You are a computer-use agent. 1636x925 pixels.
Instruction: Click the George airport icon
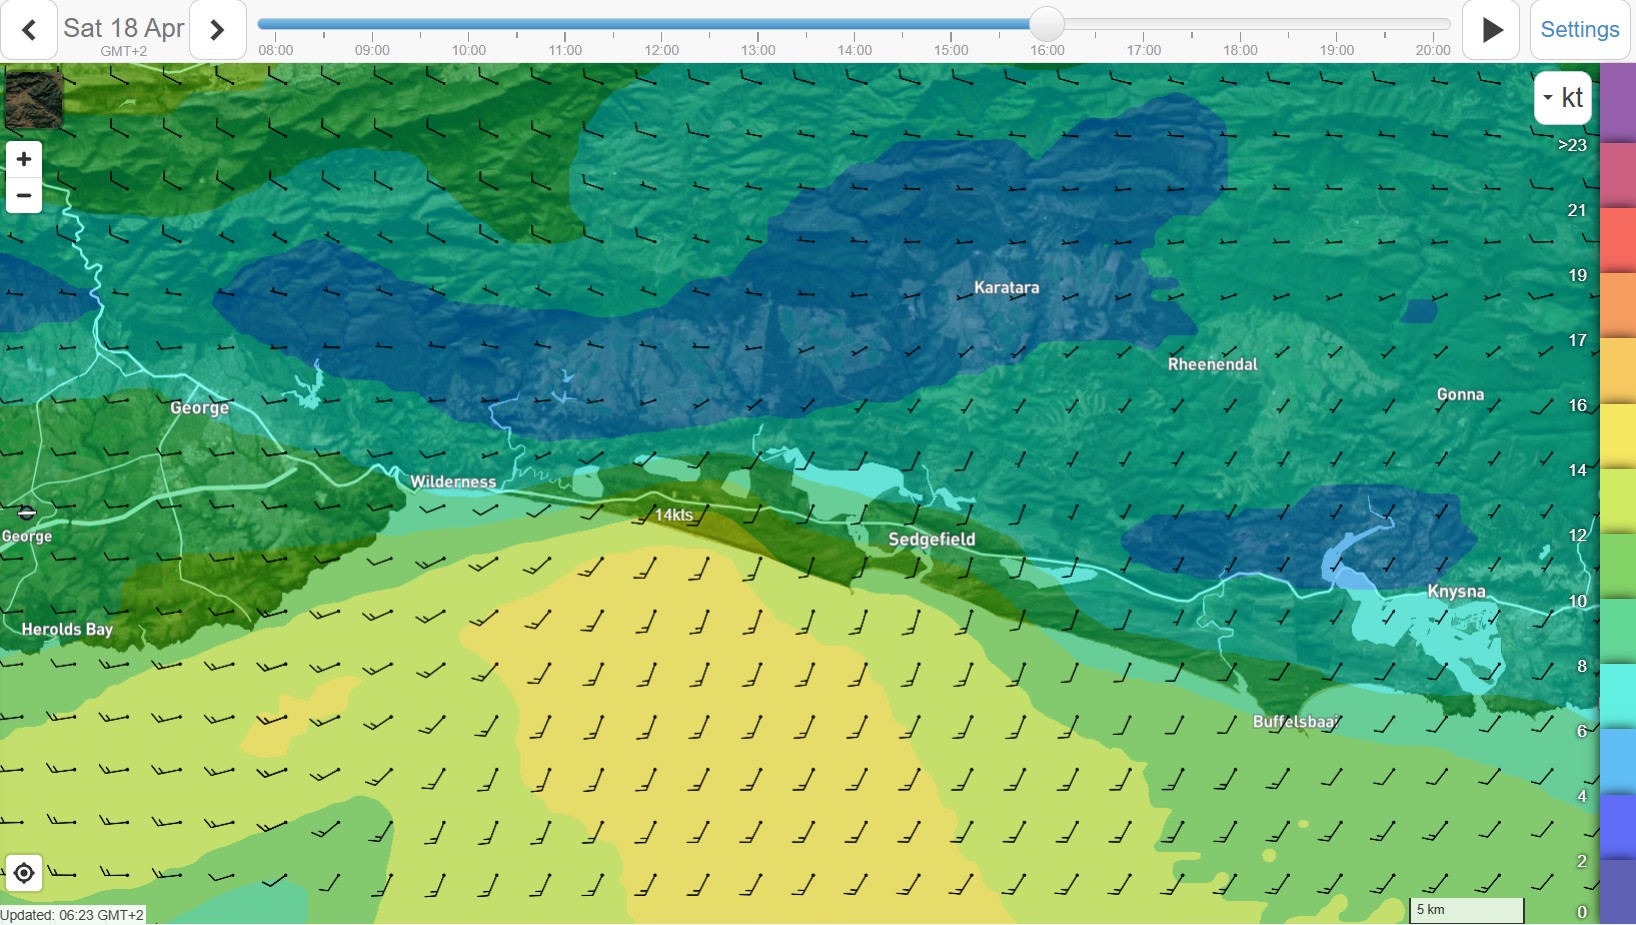tap(27, 513)
